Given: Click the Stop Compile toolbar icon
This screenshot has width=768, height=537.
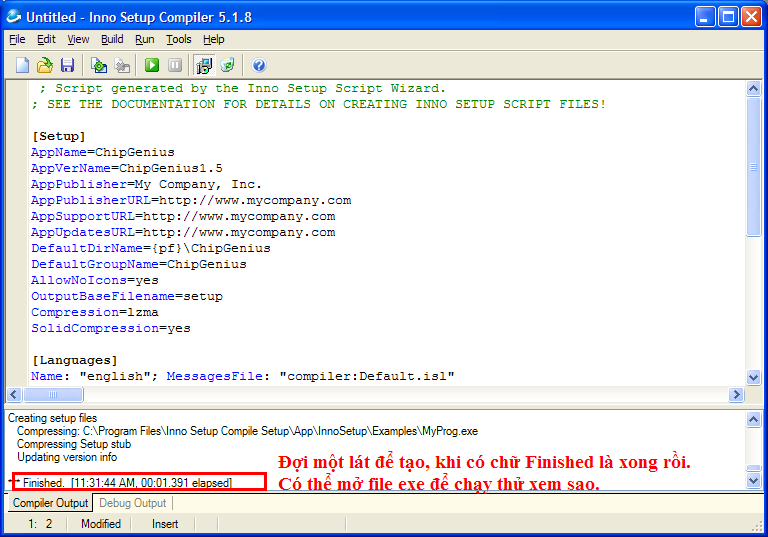Looking at the screenshot, I should [122, 65].
